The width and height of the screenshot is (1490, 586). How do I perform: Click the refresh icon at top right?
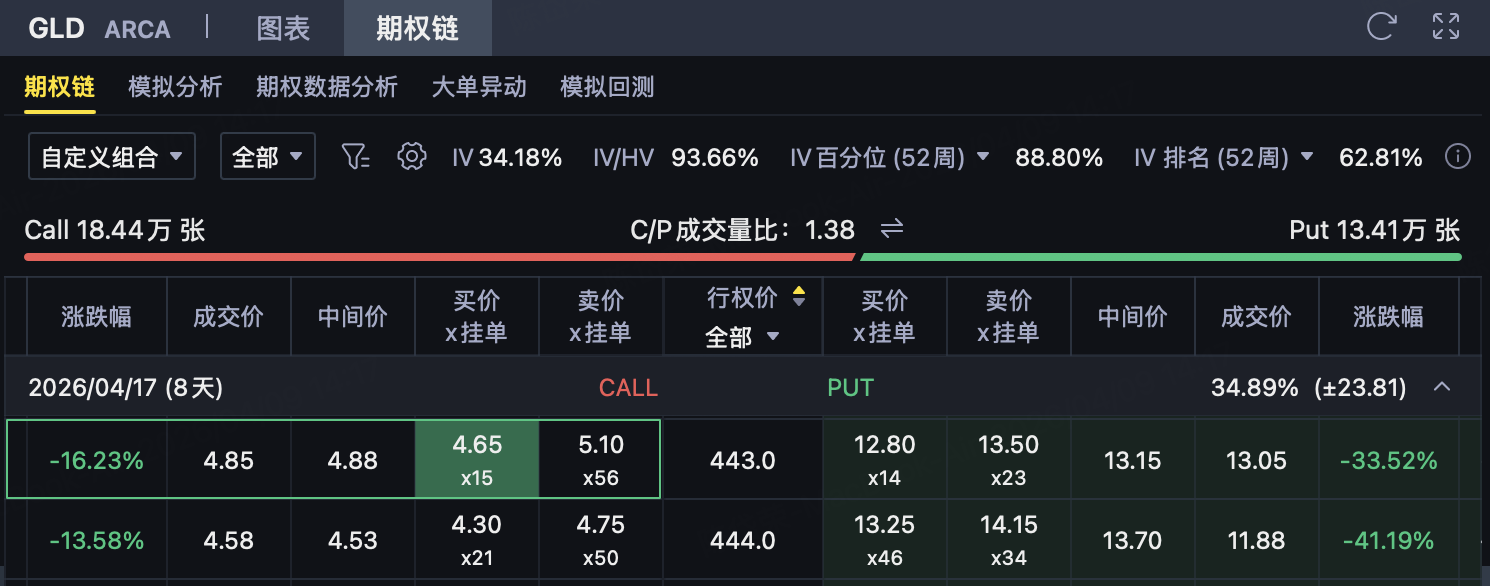(x=1381, y=26)
